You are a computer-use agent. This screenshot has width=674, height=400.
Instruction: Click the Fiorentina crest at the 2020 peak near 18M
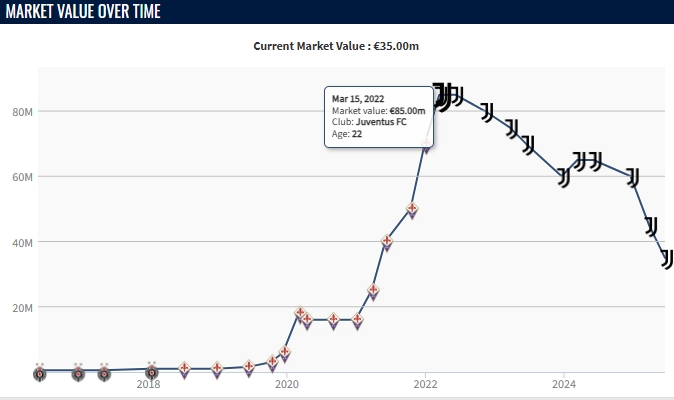[299, 315]
